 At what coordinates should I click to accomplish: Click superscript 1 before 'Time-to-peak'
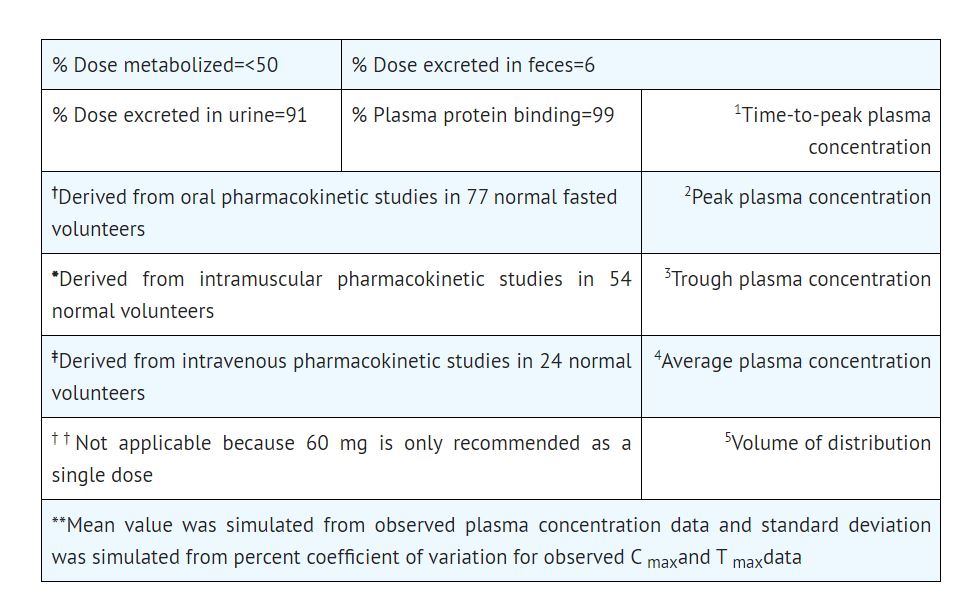[x=737, y=109]
